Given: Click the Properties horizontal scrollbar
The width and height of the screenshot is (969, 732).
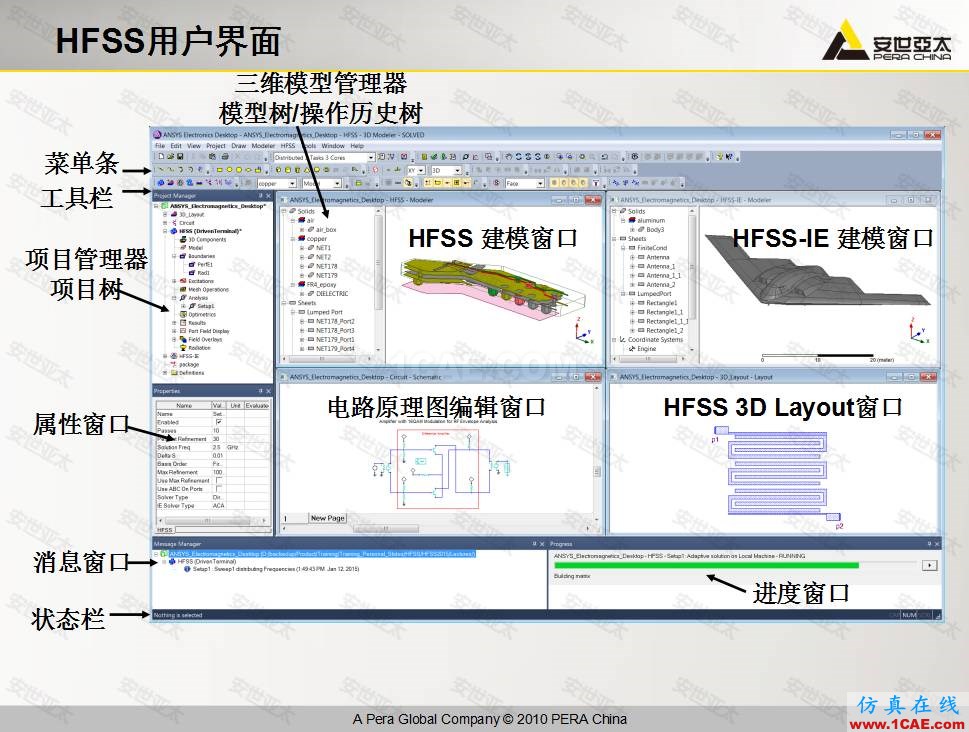Looking at the screenshot, I should pyautogui.click(x=213, y=521).
